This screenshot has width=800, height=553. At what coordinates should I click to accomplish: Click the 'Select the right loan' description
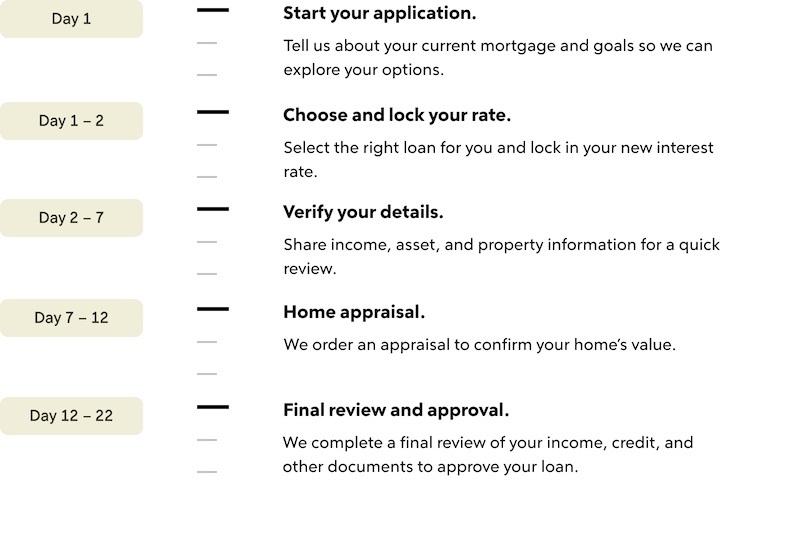coord(498,159)
